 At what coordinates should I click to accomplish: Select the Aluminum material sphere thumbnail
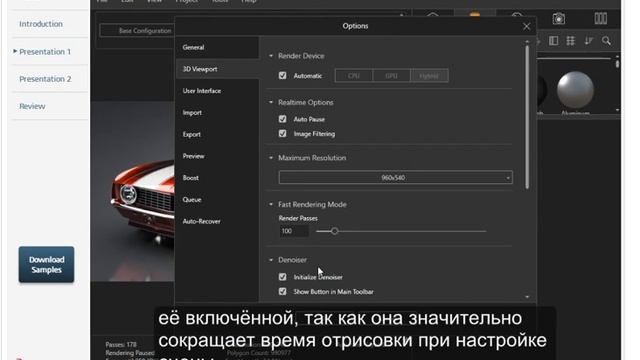click(575, 91)
